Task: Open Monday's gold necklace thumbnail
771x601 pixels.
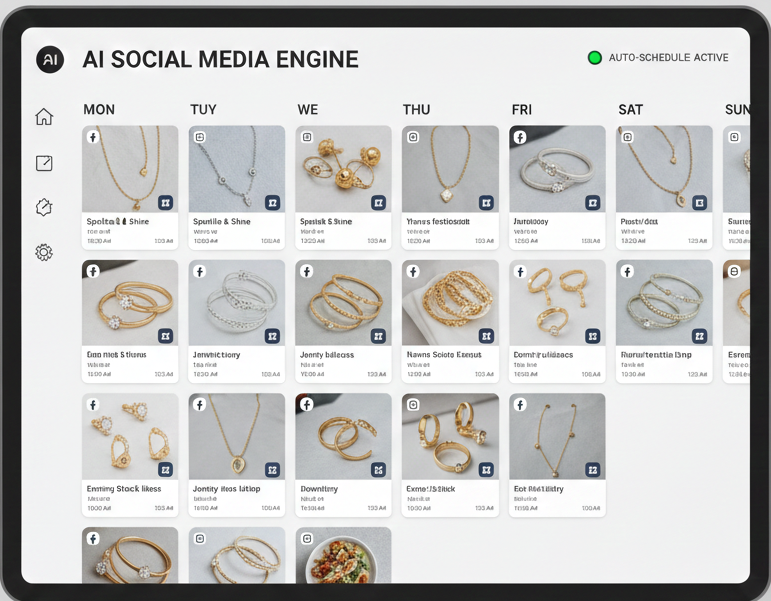Action: [x=130, y=169]
